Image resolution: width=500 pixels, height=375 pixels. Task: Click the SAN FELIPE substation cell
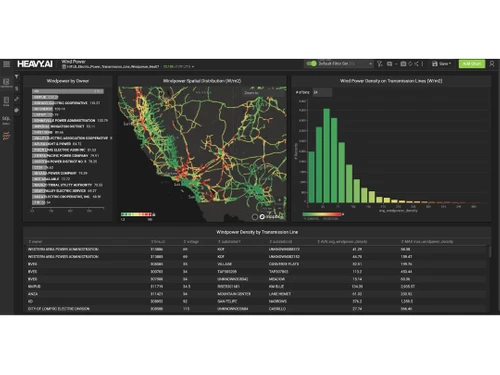(x=227, y=301)
